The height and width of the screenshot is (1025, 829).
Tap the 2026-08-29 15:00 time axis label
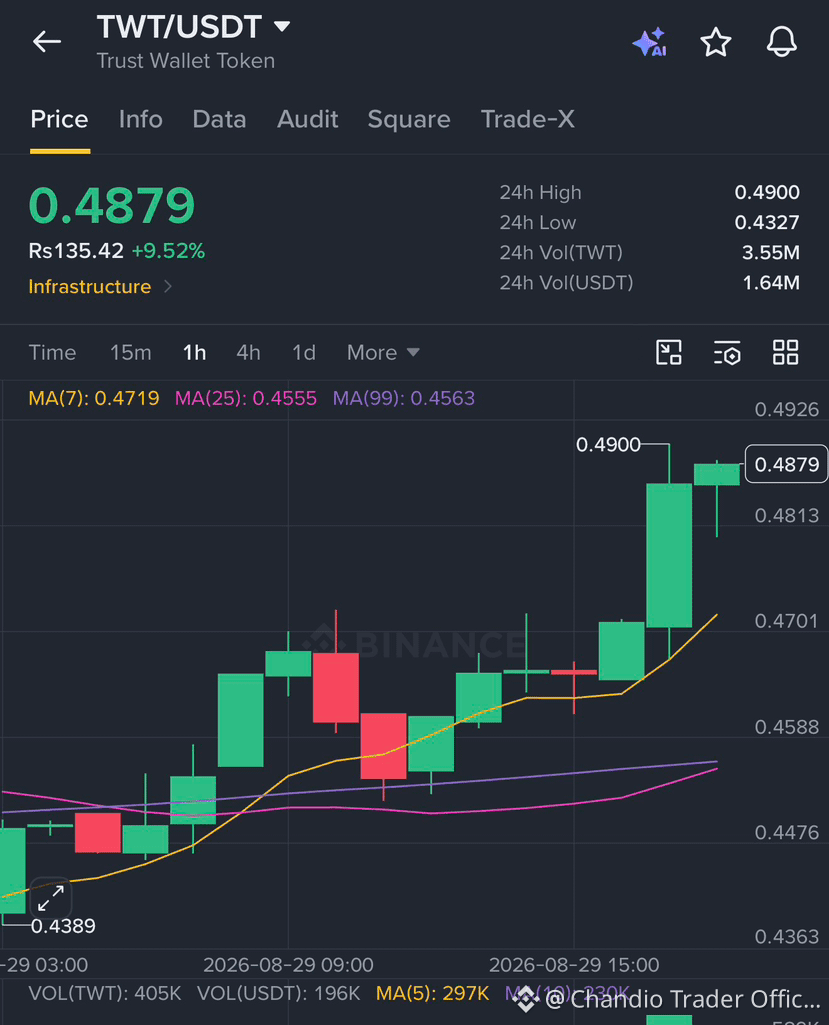pos(574,965)
